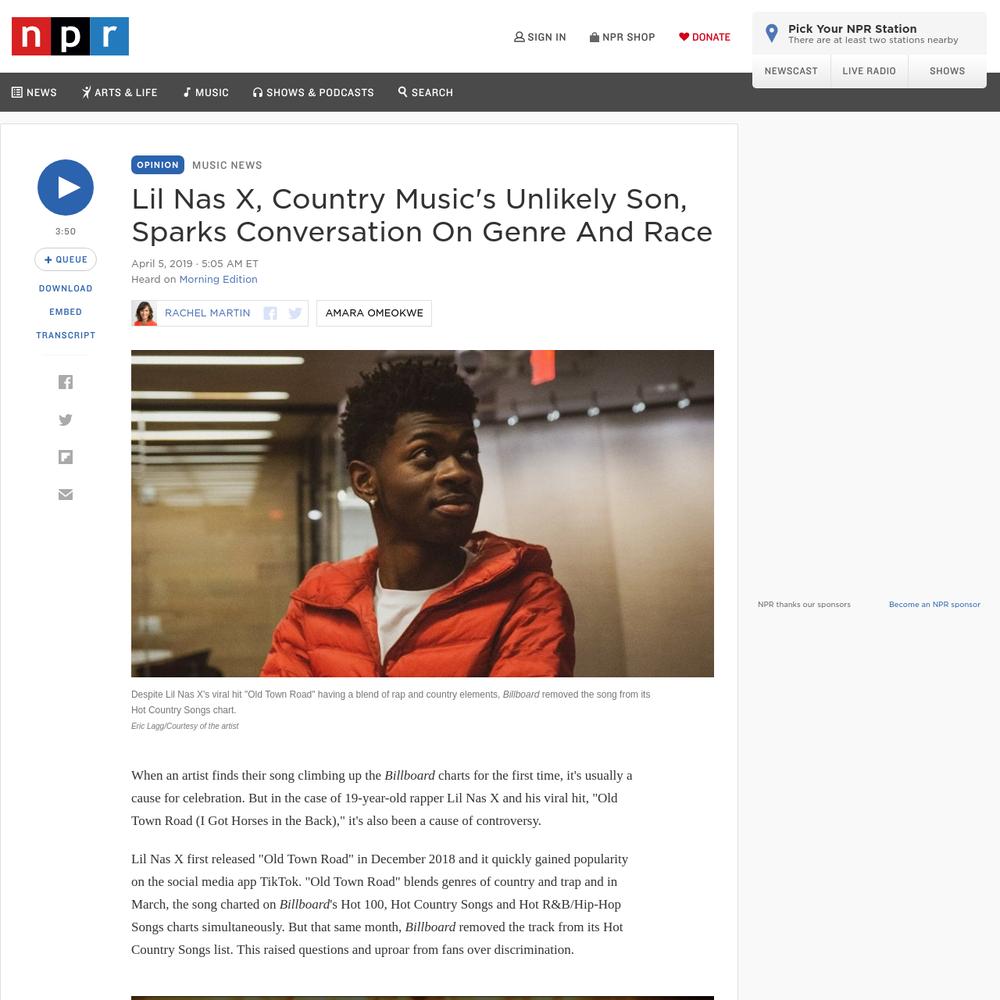Viewport: 1000px width, 1000px height.
Task: Click the Opinion tag badge
Action: pos(158,165)
